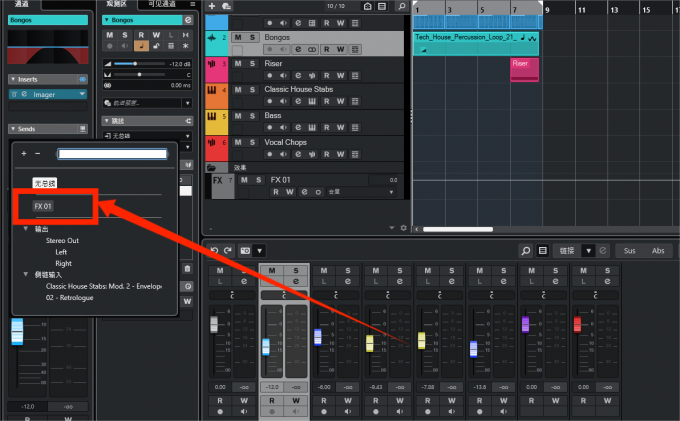Select FX 01 in routing list
Viewport: 680px width, 421px height.
[x=43, y=206]
